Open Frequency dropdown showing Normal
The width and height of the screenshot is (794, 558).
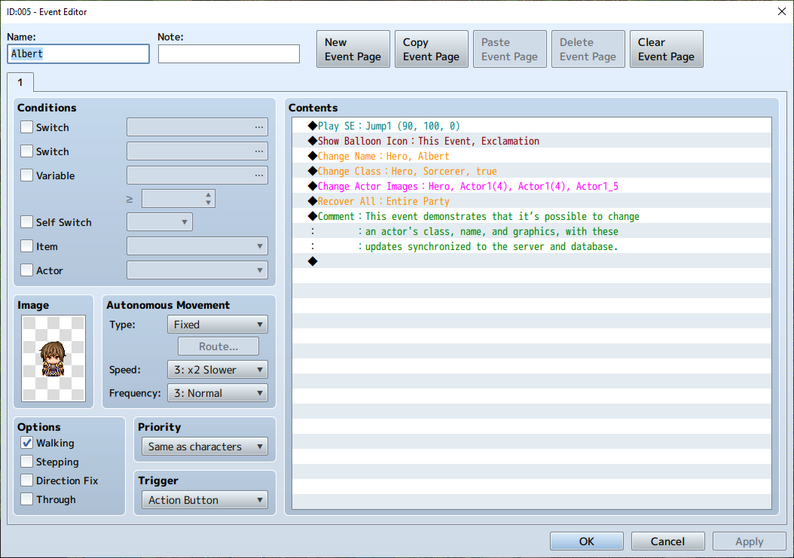click(217, 393)
